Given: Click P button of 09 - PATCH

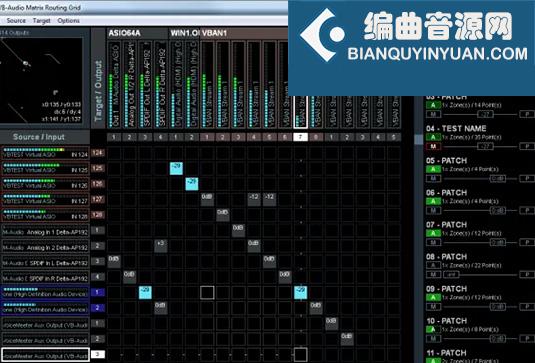Looking at the screenshot, I should [x=527, y=307].
